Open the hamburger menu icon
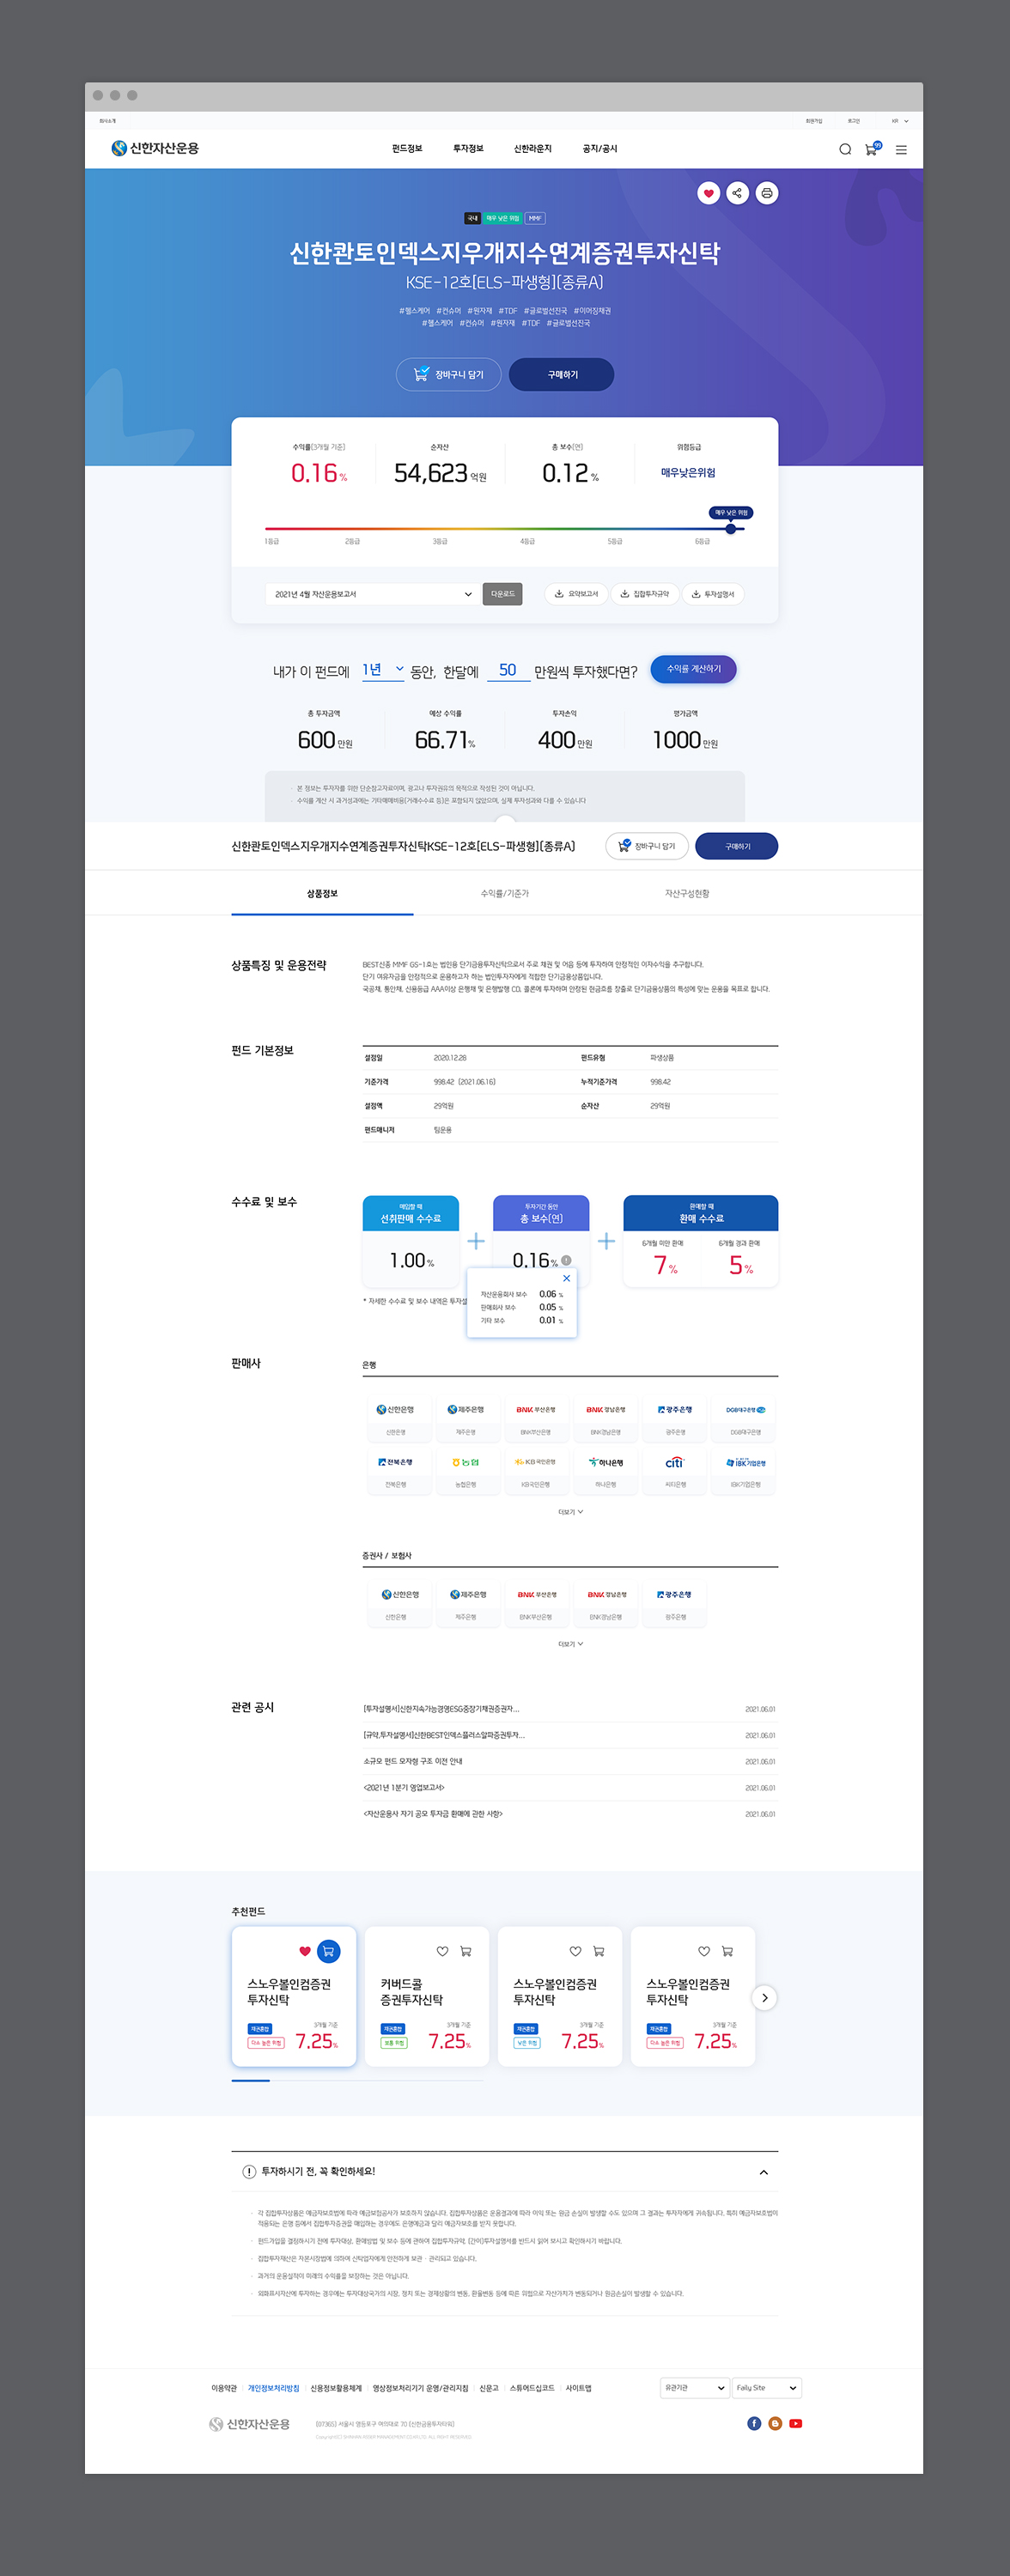Screen dimensions: 1010x2576 [901, 150]
